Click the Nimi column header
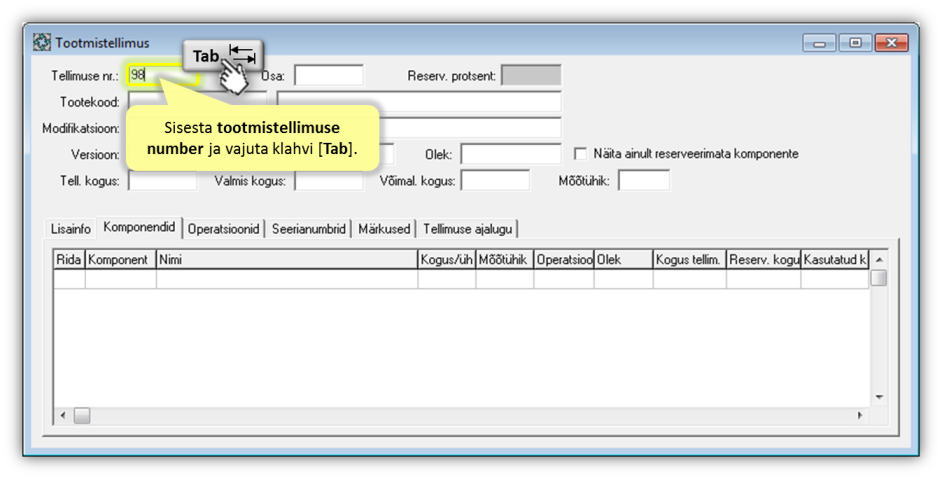Viewport: 942px width, 479px height. point(287,260)
